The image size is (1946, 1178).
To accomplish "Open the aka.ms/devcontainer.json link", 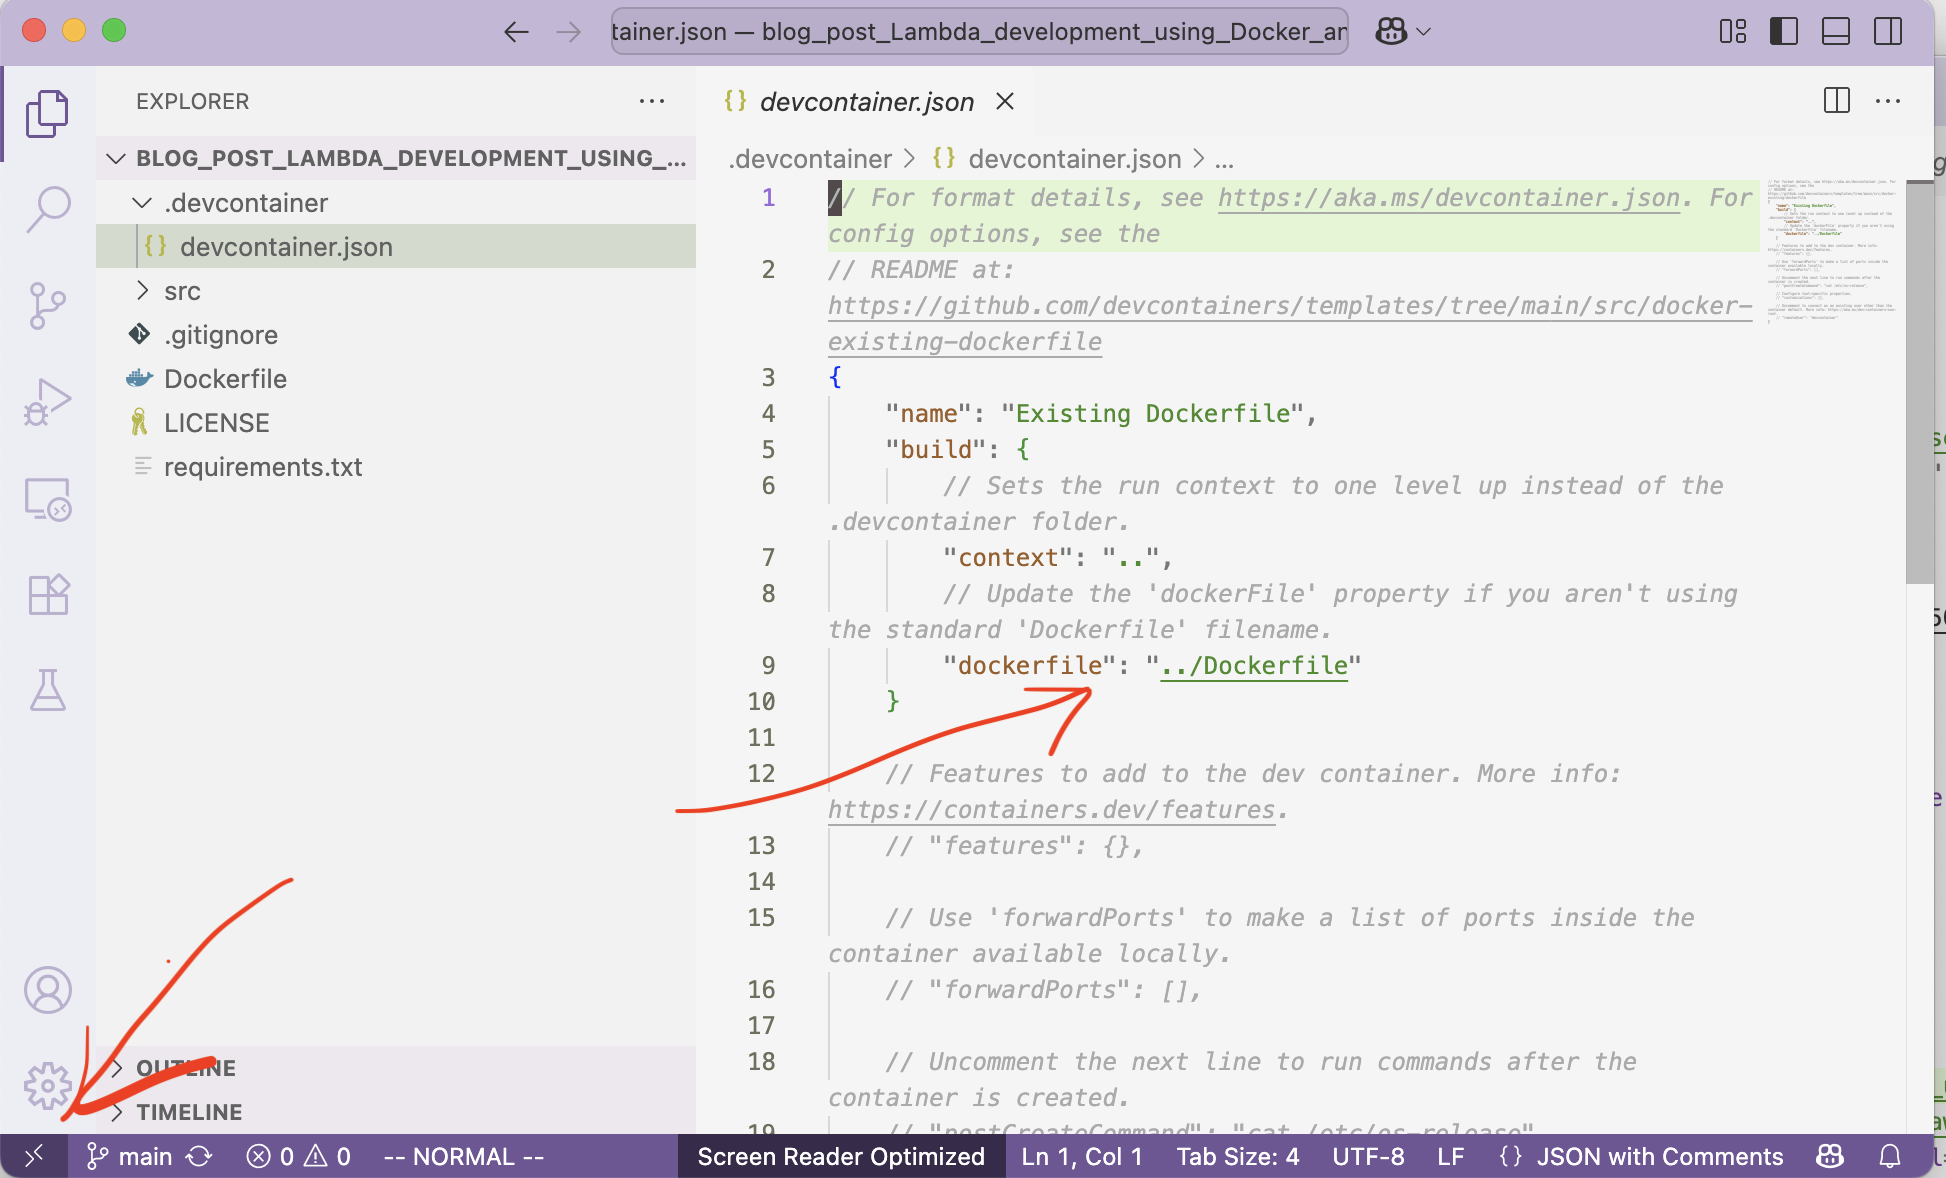I will 1449,198.
